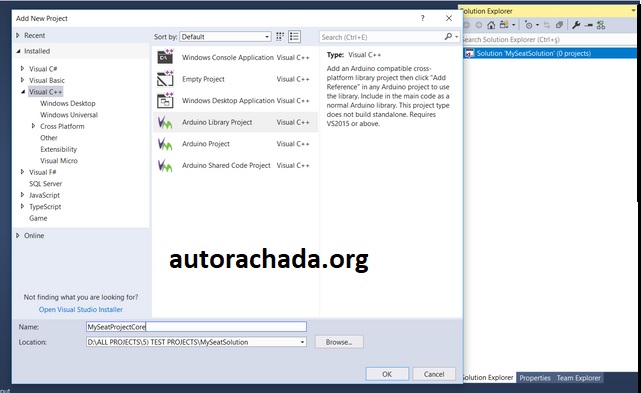Image resolution: width=641 pixels, height=393 pixels.
Task: Select the Extensibility category
Action: pyautogui.click(x=58, y=149)
